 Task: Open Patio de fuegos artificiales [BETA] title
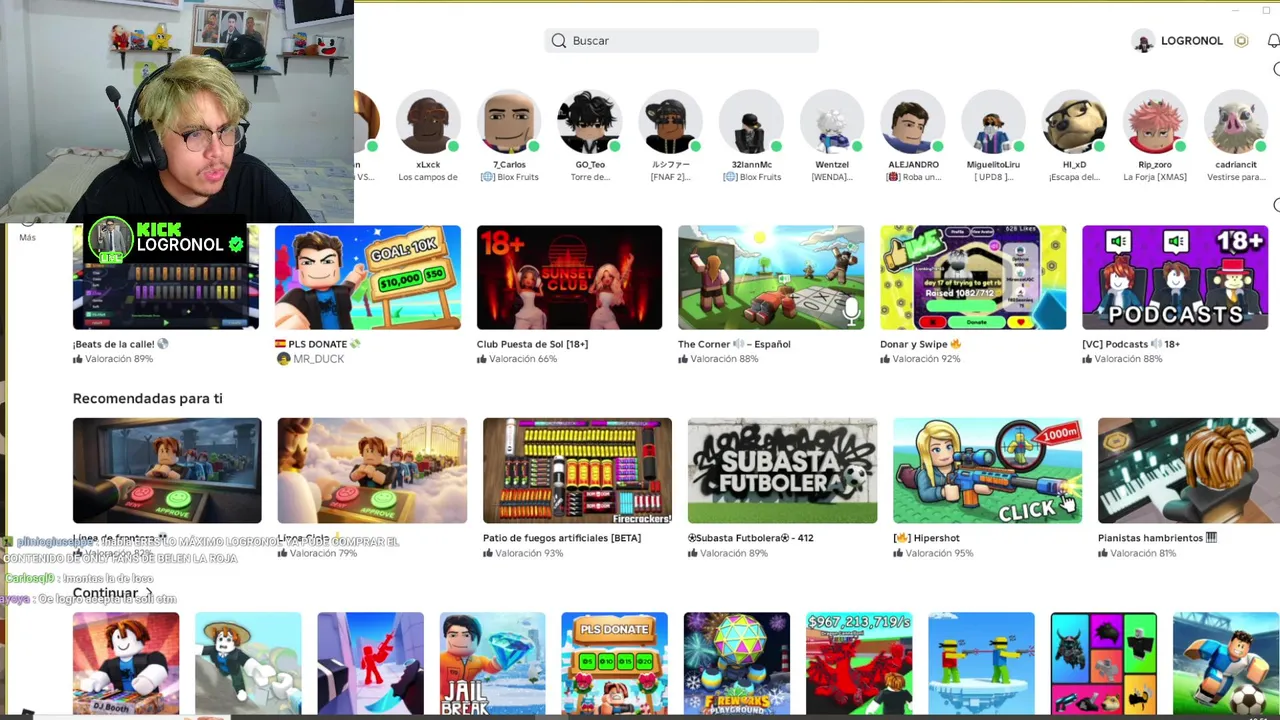click(x=562, y=538)
